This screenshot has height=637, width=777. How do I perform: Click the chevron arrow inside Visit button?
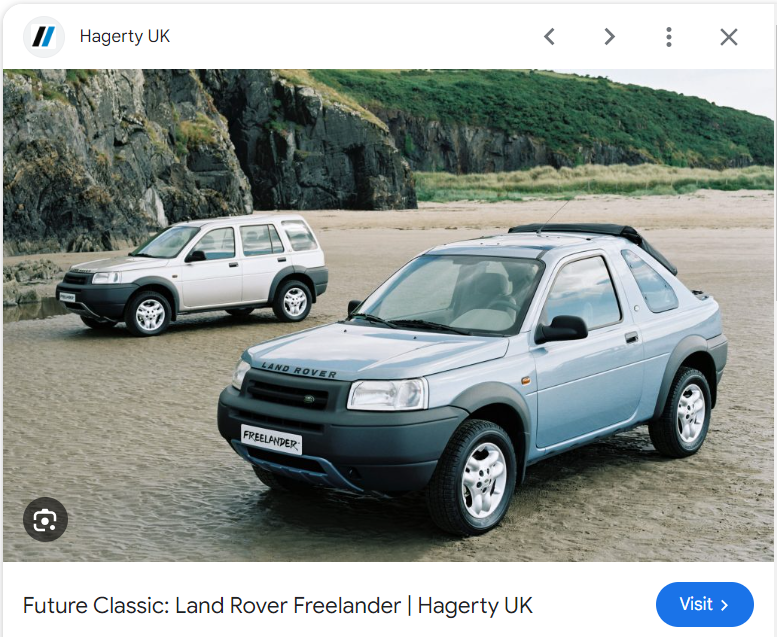pos(724,605)
